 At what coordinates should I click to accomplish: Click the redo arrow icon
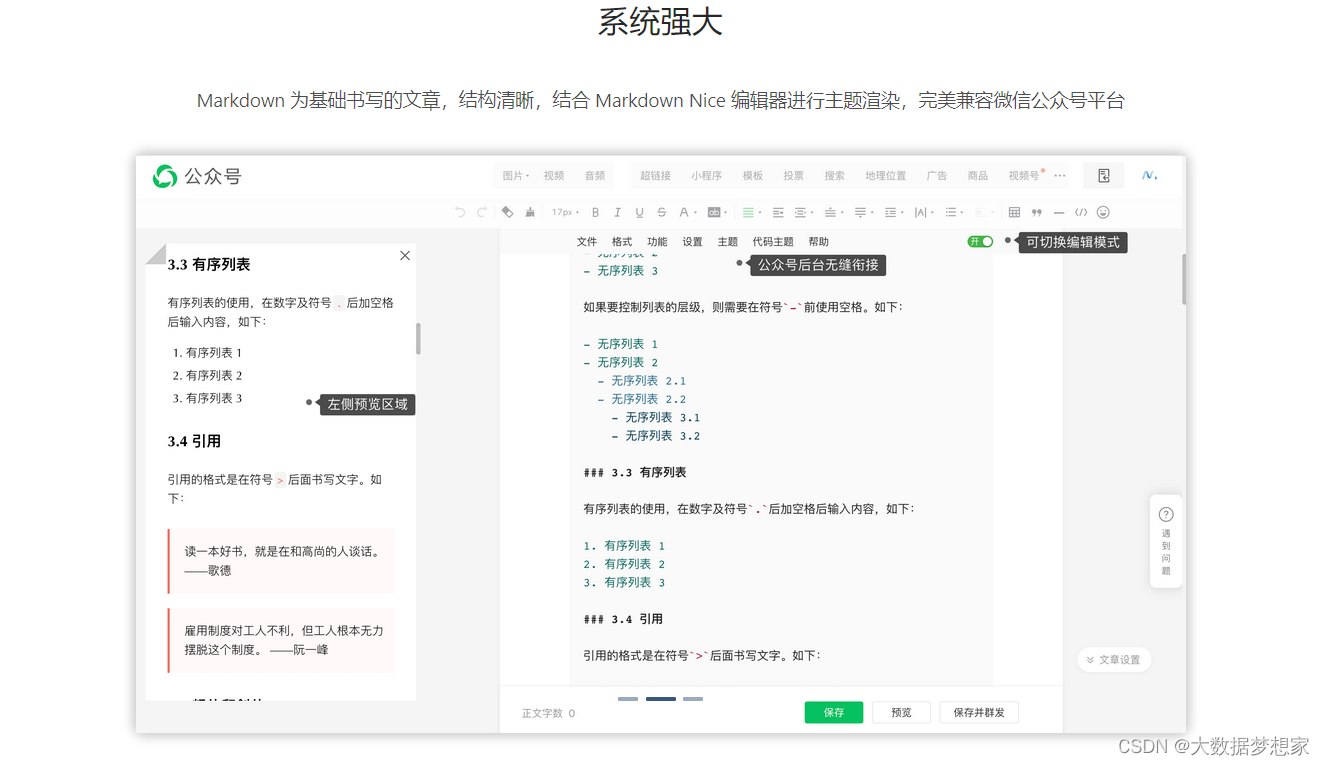(x=482, y=212)
